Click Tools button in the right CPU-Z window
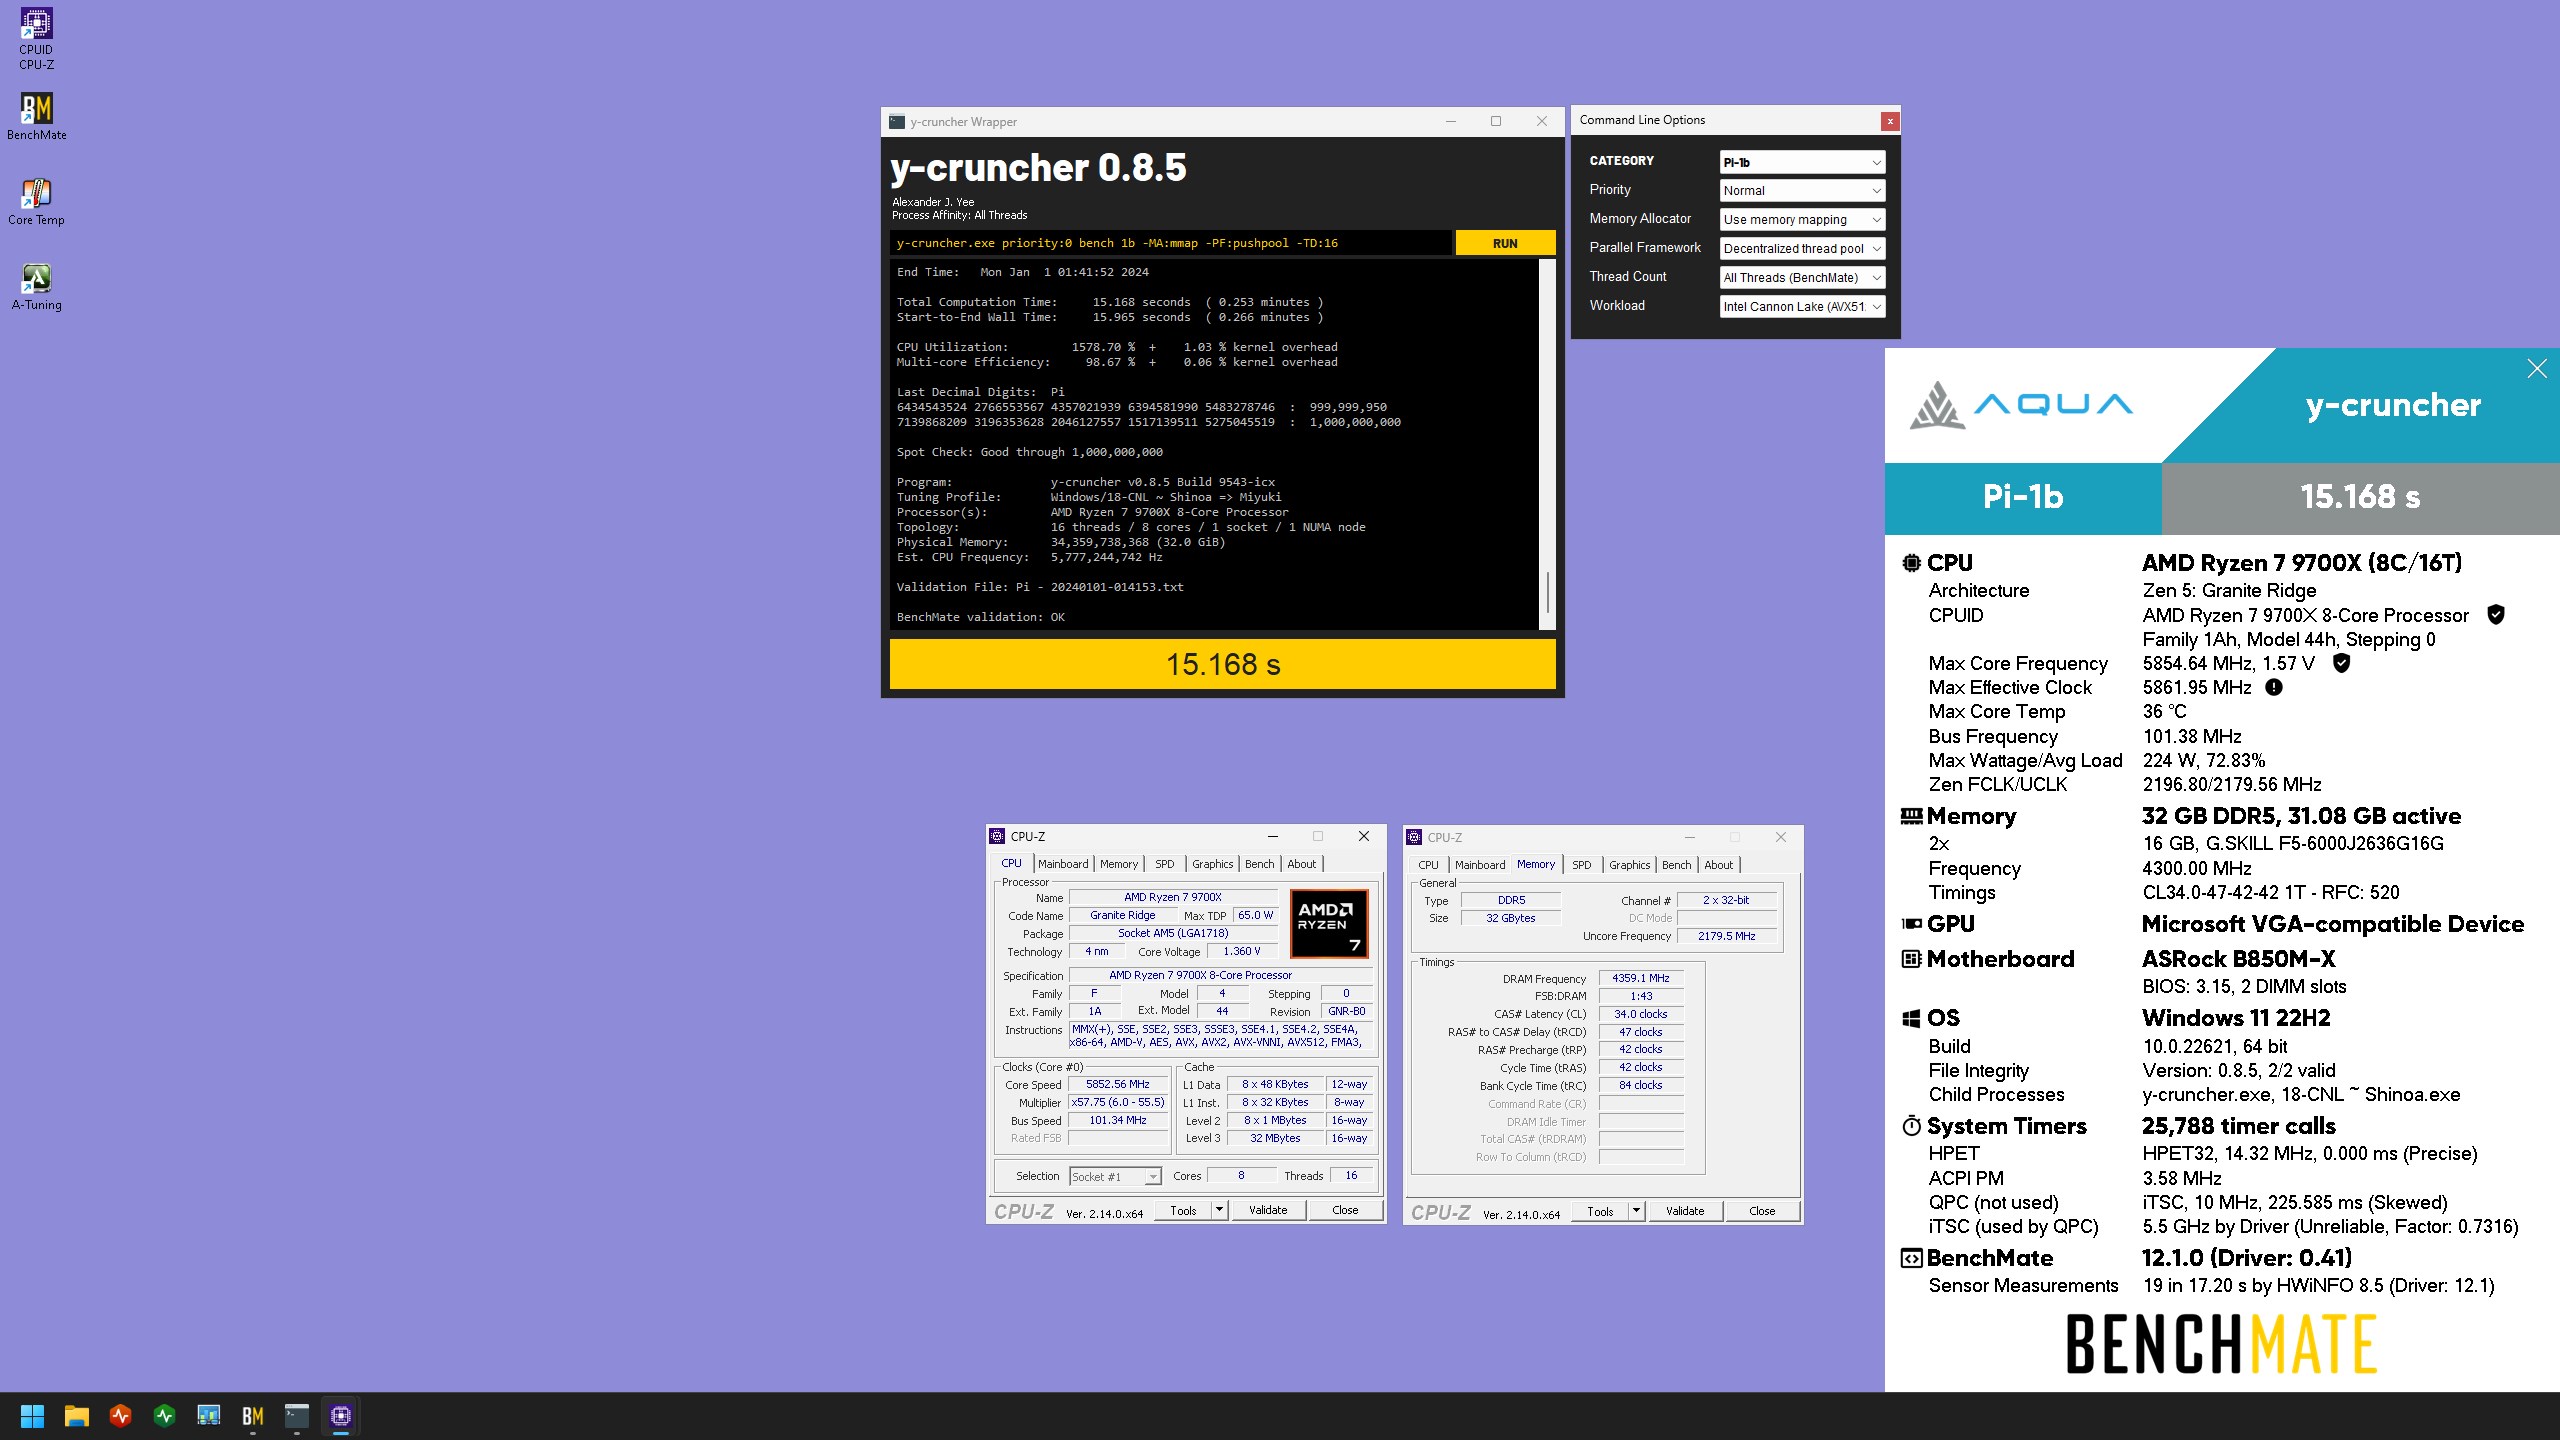This screenshot has height=1440, width=2560. 1600,1211
